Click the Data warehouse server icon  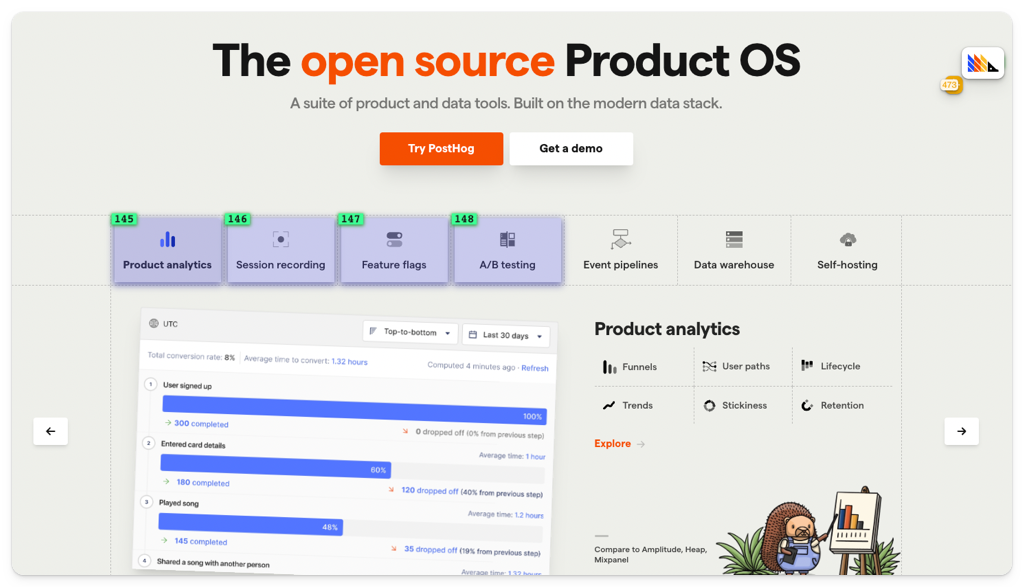[734, 240]
